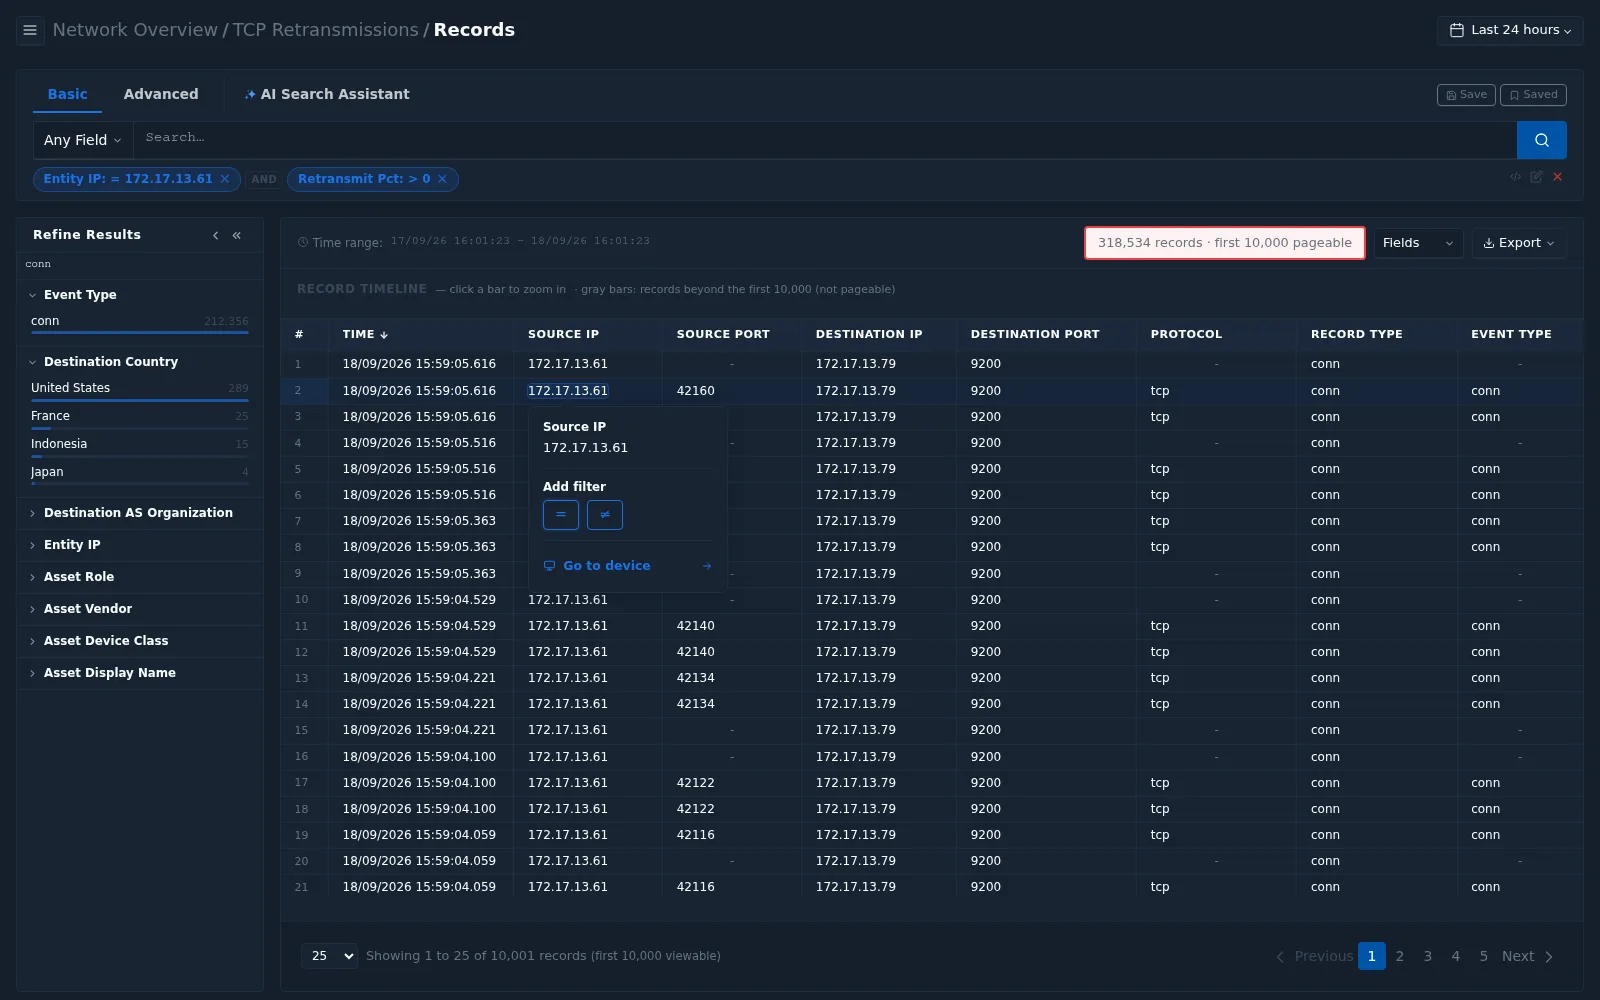Filter by United States destination country

(139, 389)
